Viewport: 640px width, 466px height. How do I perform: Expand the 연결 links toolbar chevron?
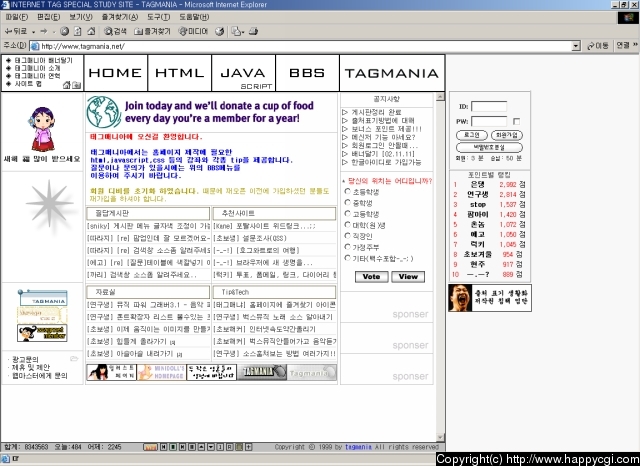636,44
